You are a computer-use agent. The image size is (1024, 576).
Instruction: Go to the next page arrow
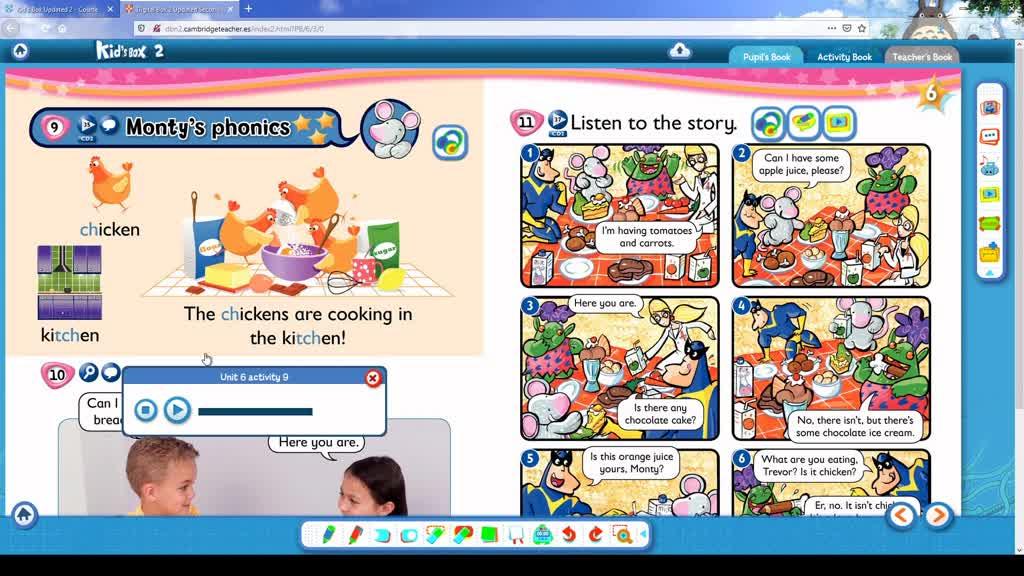938,515
